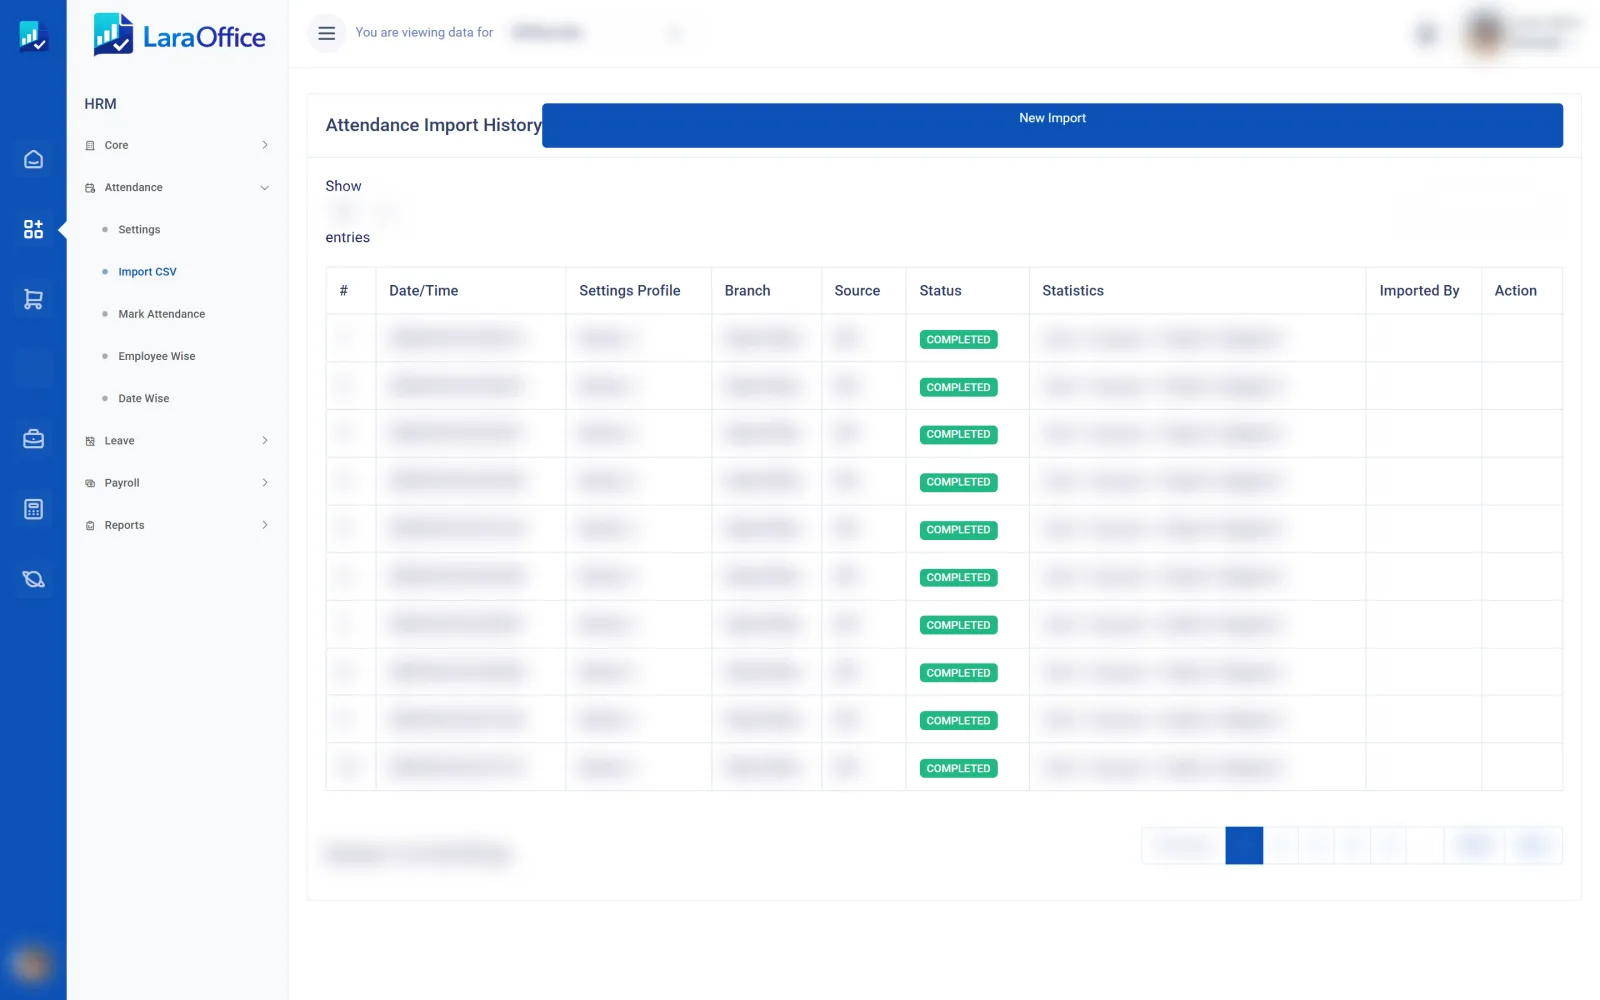Click the last row's COMPLETED status badge
Screen dimensions: 1600x1000
click(958, 769)
